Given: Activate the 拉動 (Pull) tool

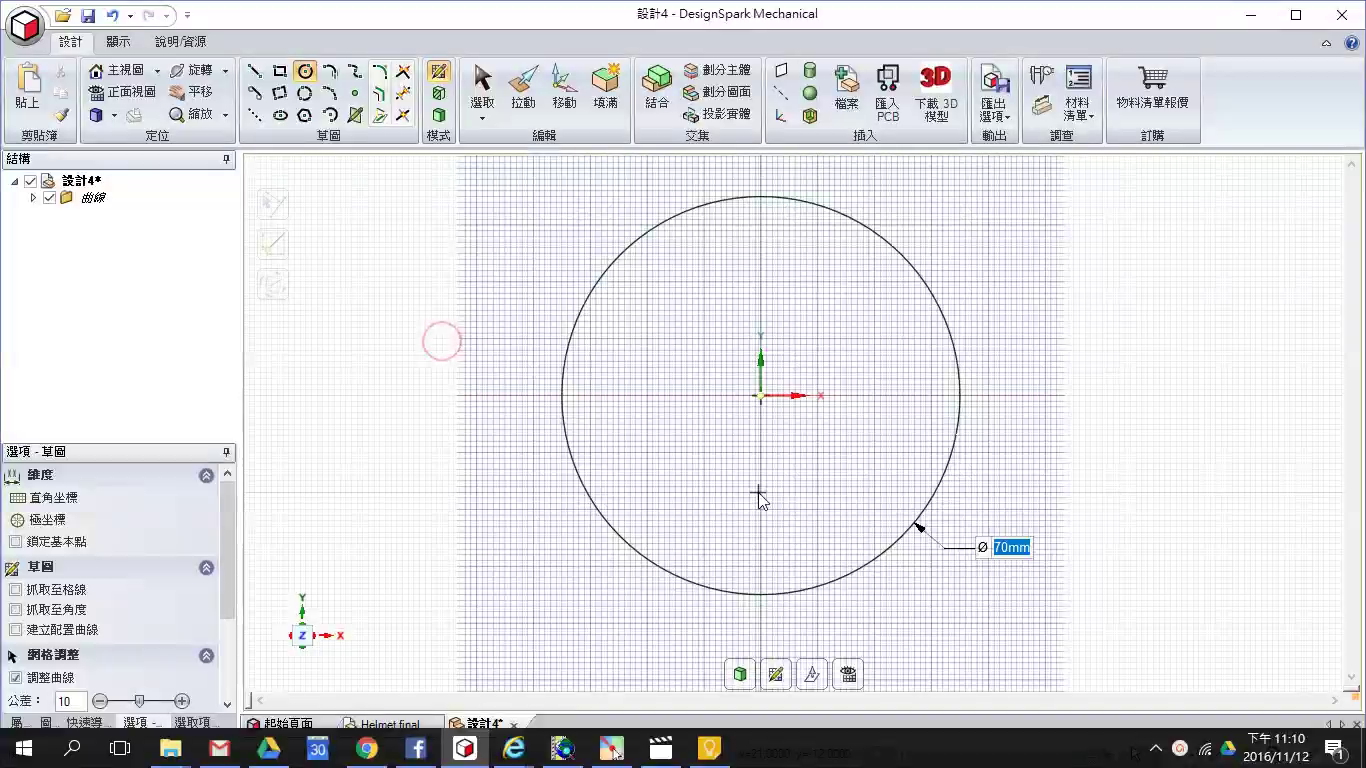Looking at the screenshot, I should coord(523,87).
